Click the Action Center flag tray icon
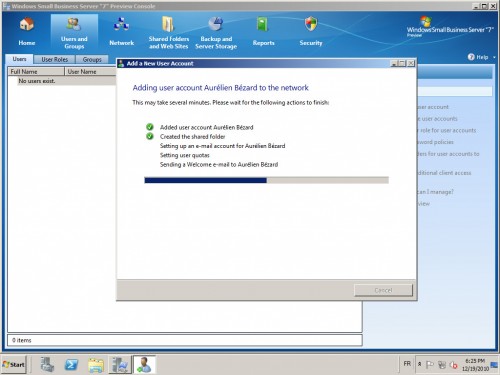Image resolution: width=500 pixels, height=375 pixels. pos(430,365)
